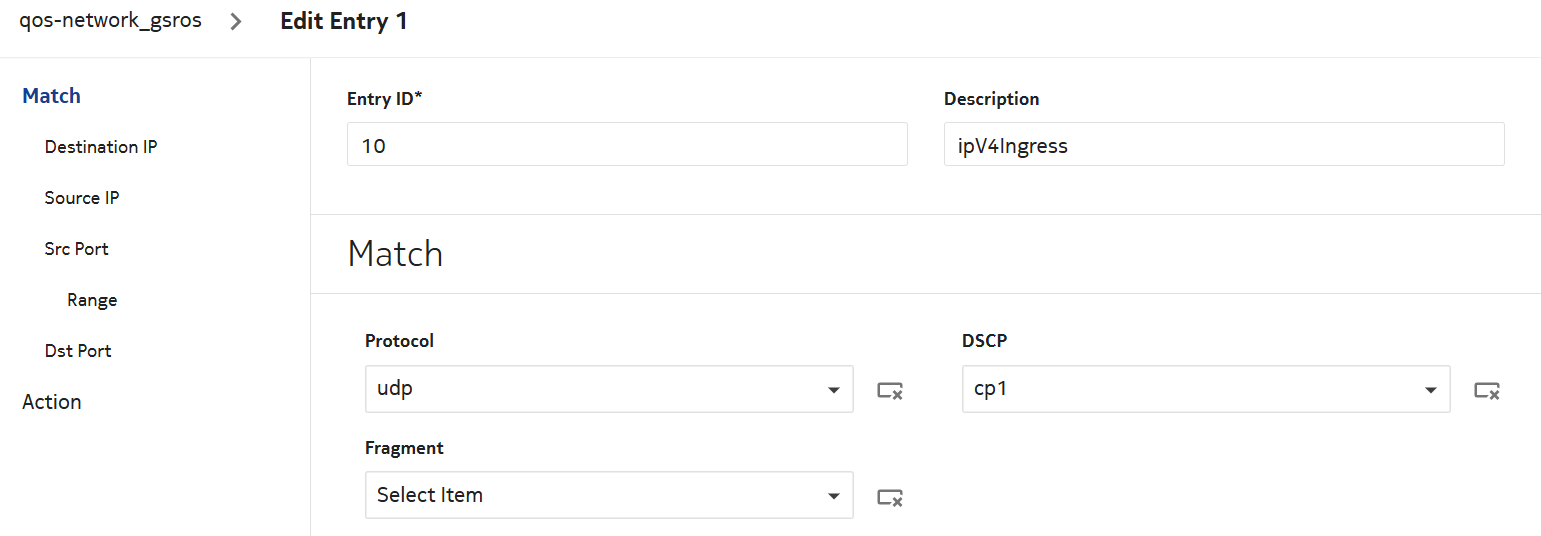Jump to Source IP section
This screenshot has height=536, width=1541.
82,198
